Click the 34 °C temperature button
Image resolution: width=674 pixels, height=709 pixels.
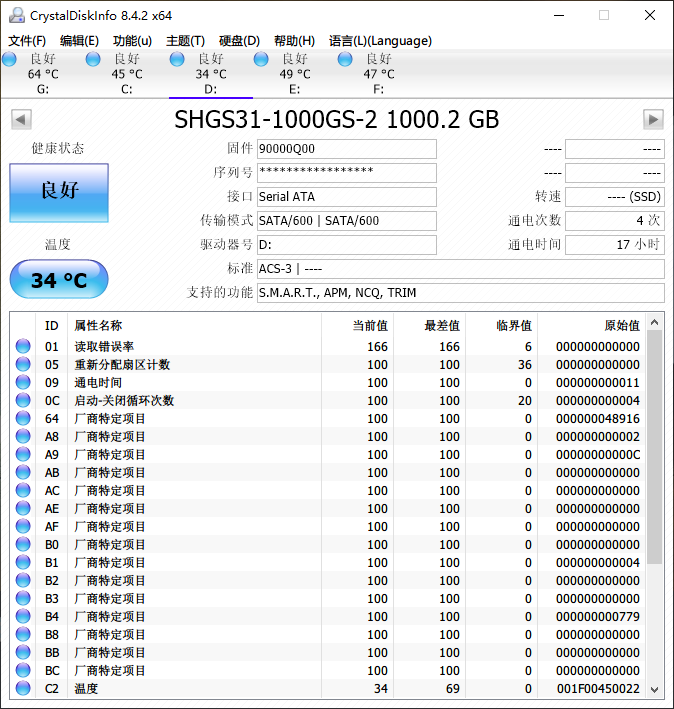pos(59,279)
